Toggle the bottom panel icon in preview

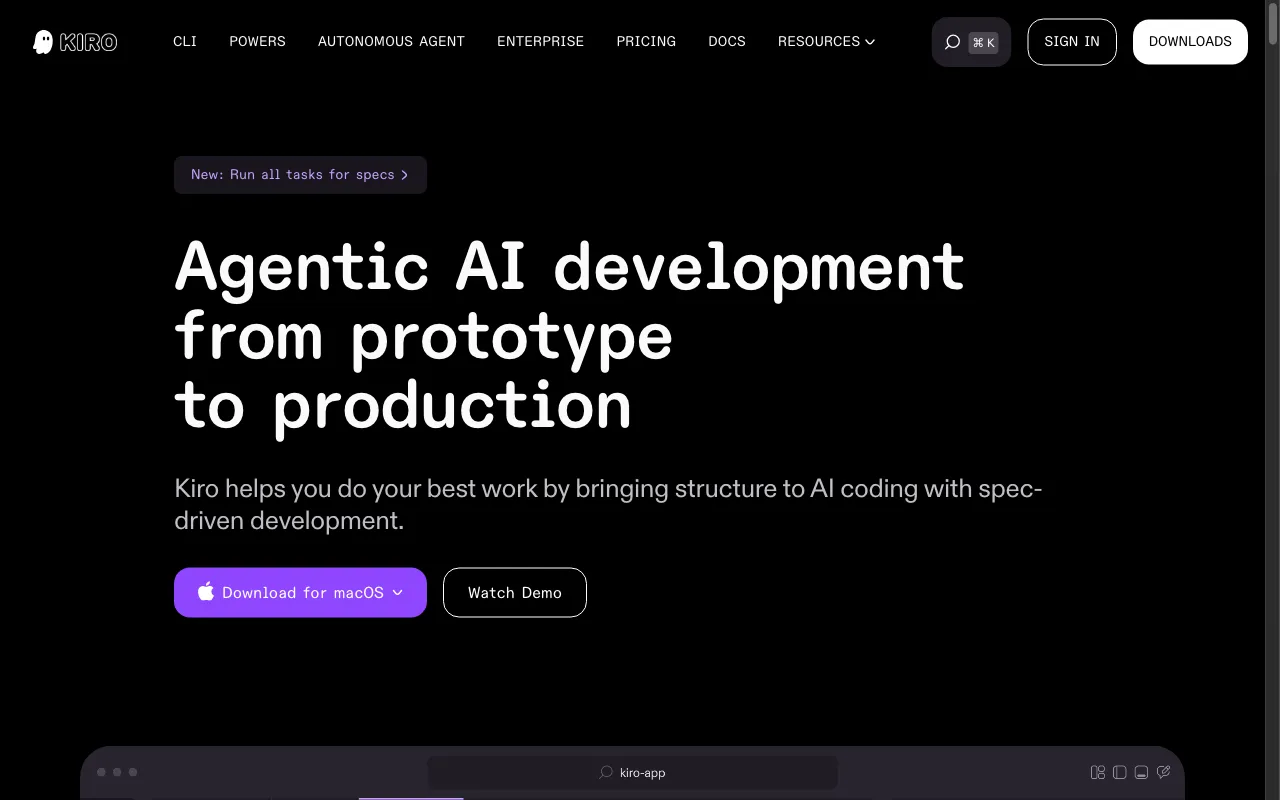[x=1142, y=772]
